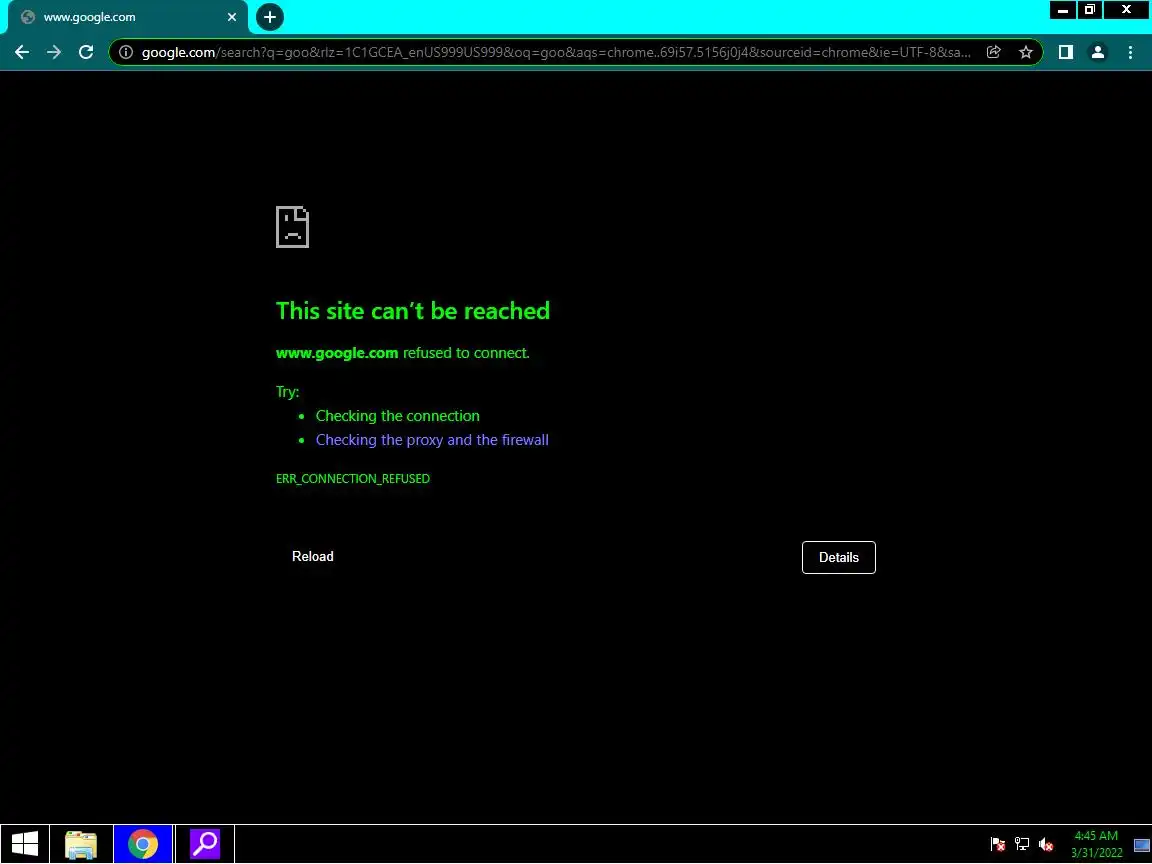
Task: Click the muted volume tray icon
Action: click(x=1046, y=844)
